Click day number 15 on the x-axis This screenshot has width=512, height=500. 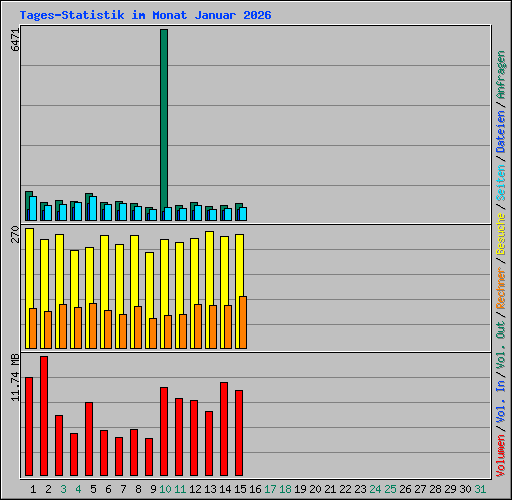point(240,489)
